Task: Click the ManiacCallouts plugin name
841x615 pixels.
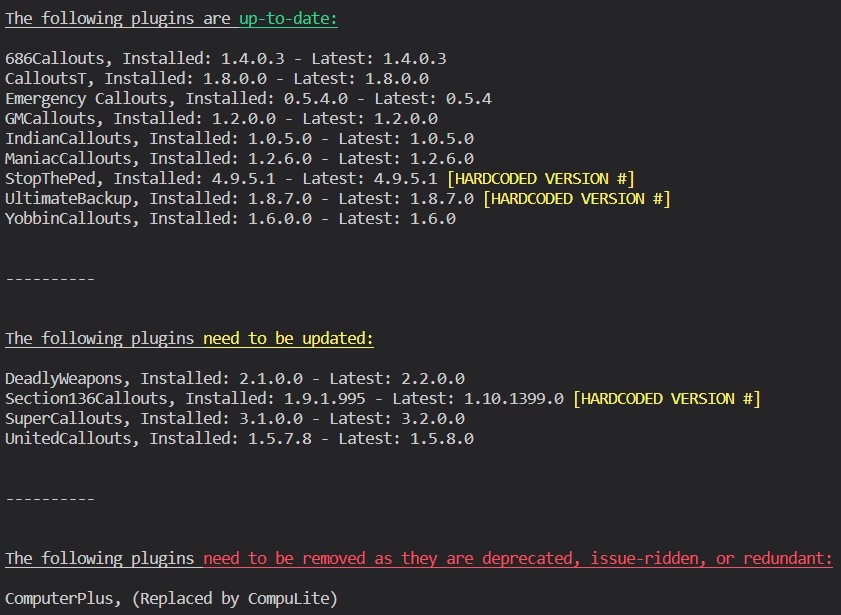Action: (67, 159)
